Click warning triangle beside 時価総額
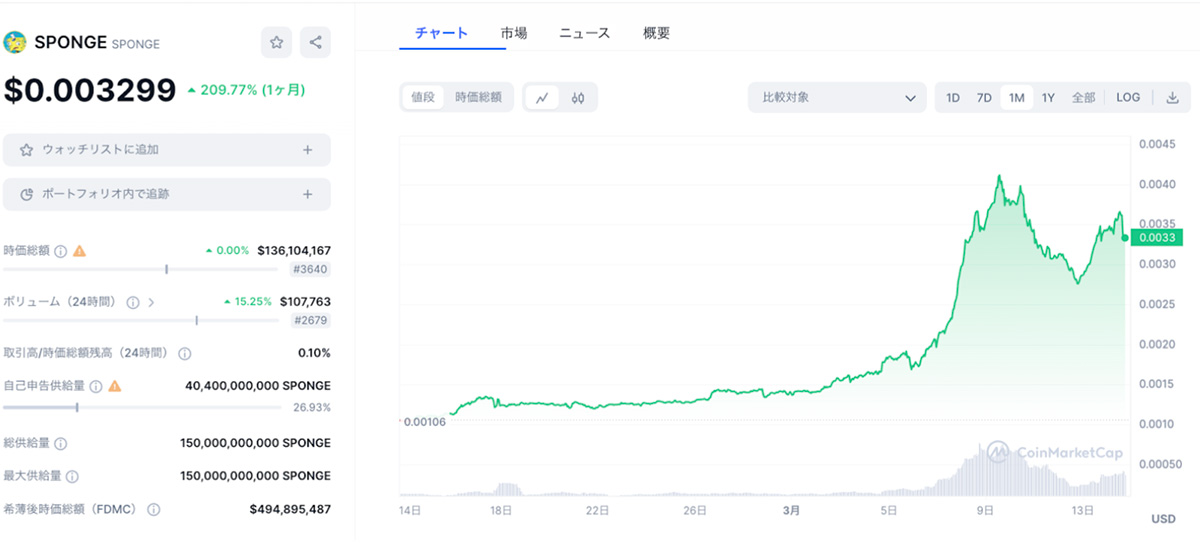Image resolution: width=1200 pixels, height=549 pixels. click(x=80, y=251)
